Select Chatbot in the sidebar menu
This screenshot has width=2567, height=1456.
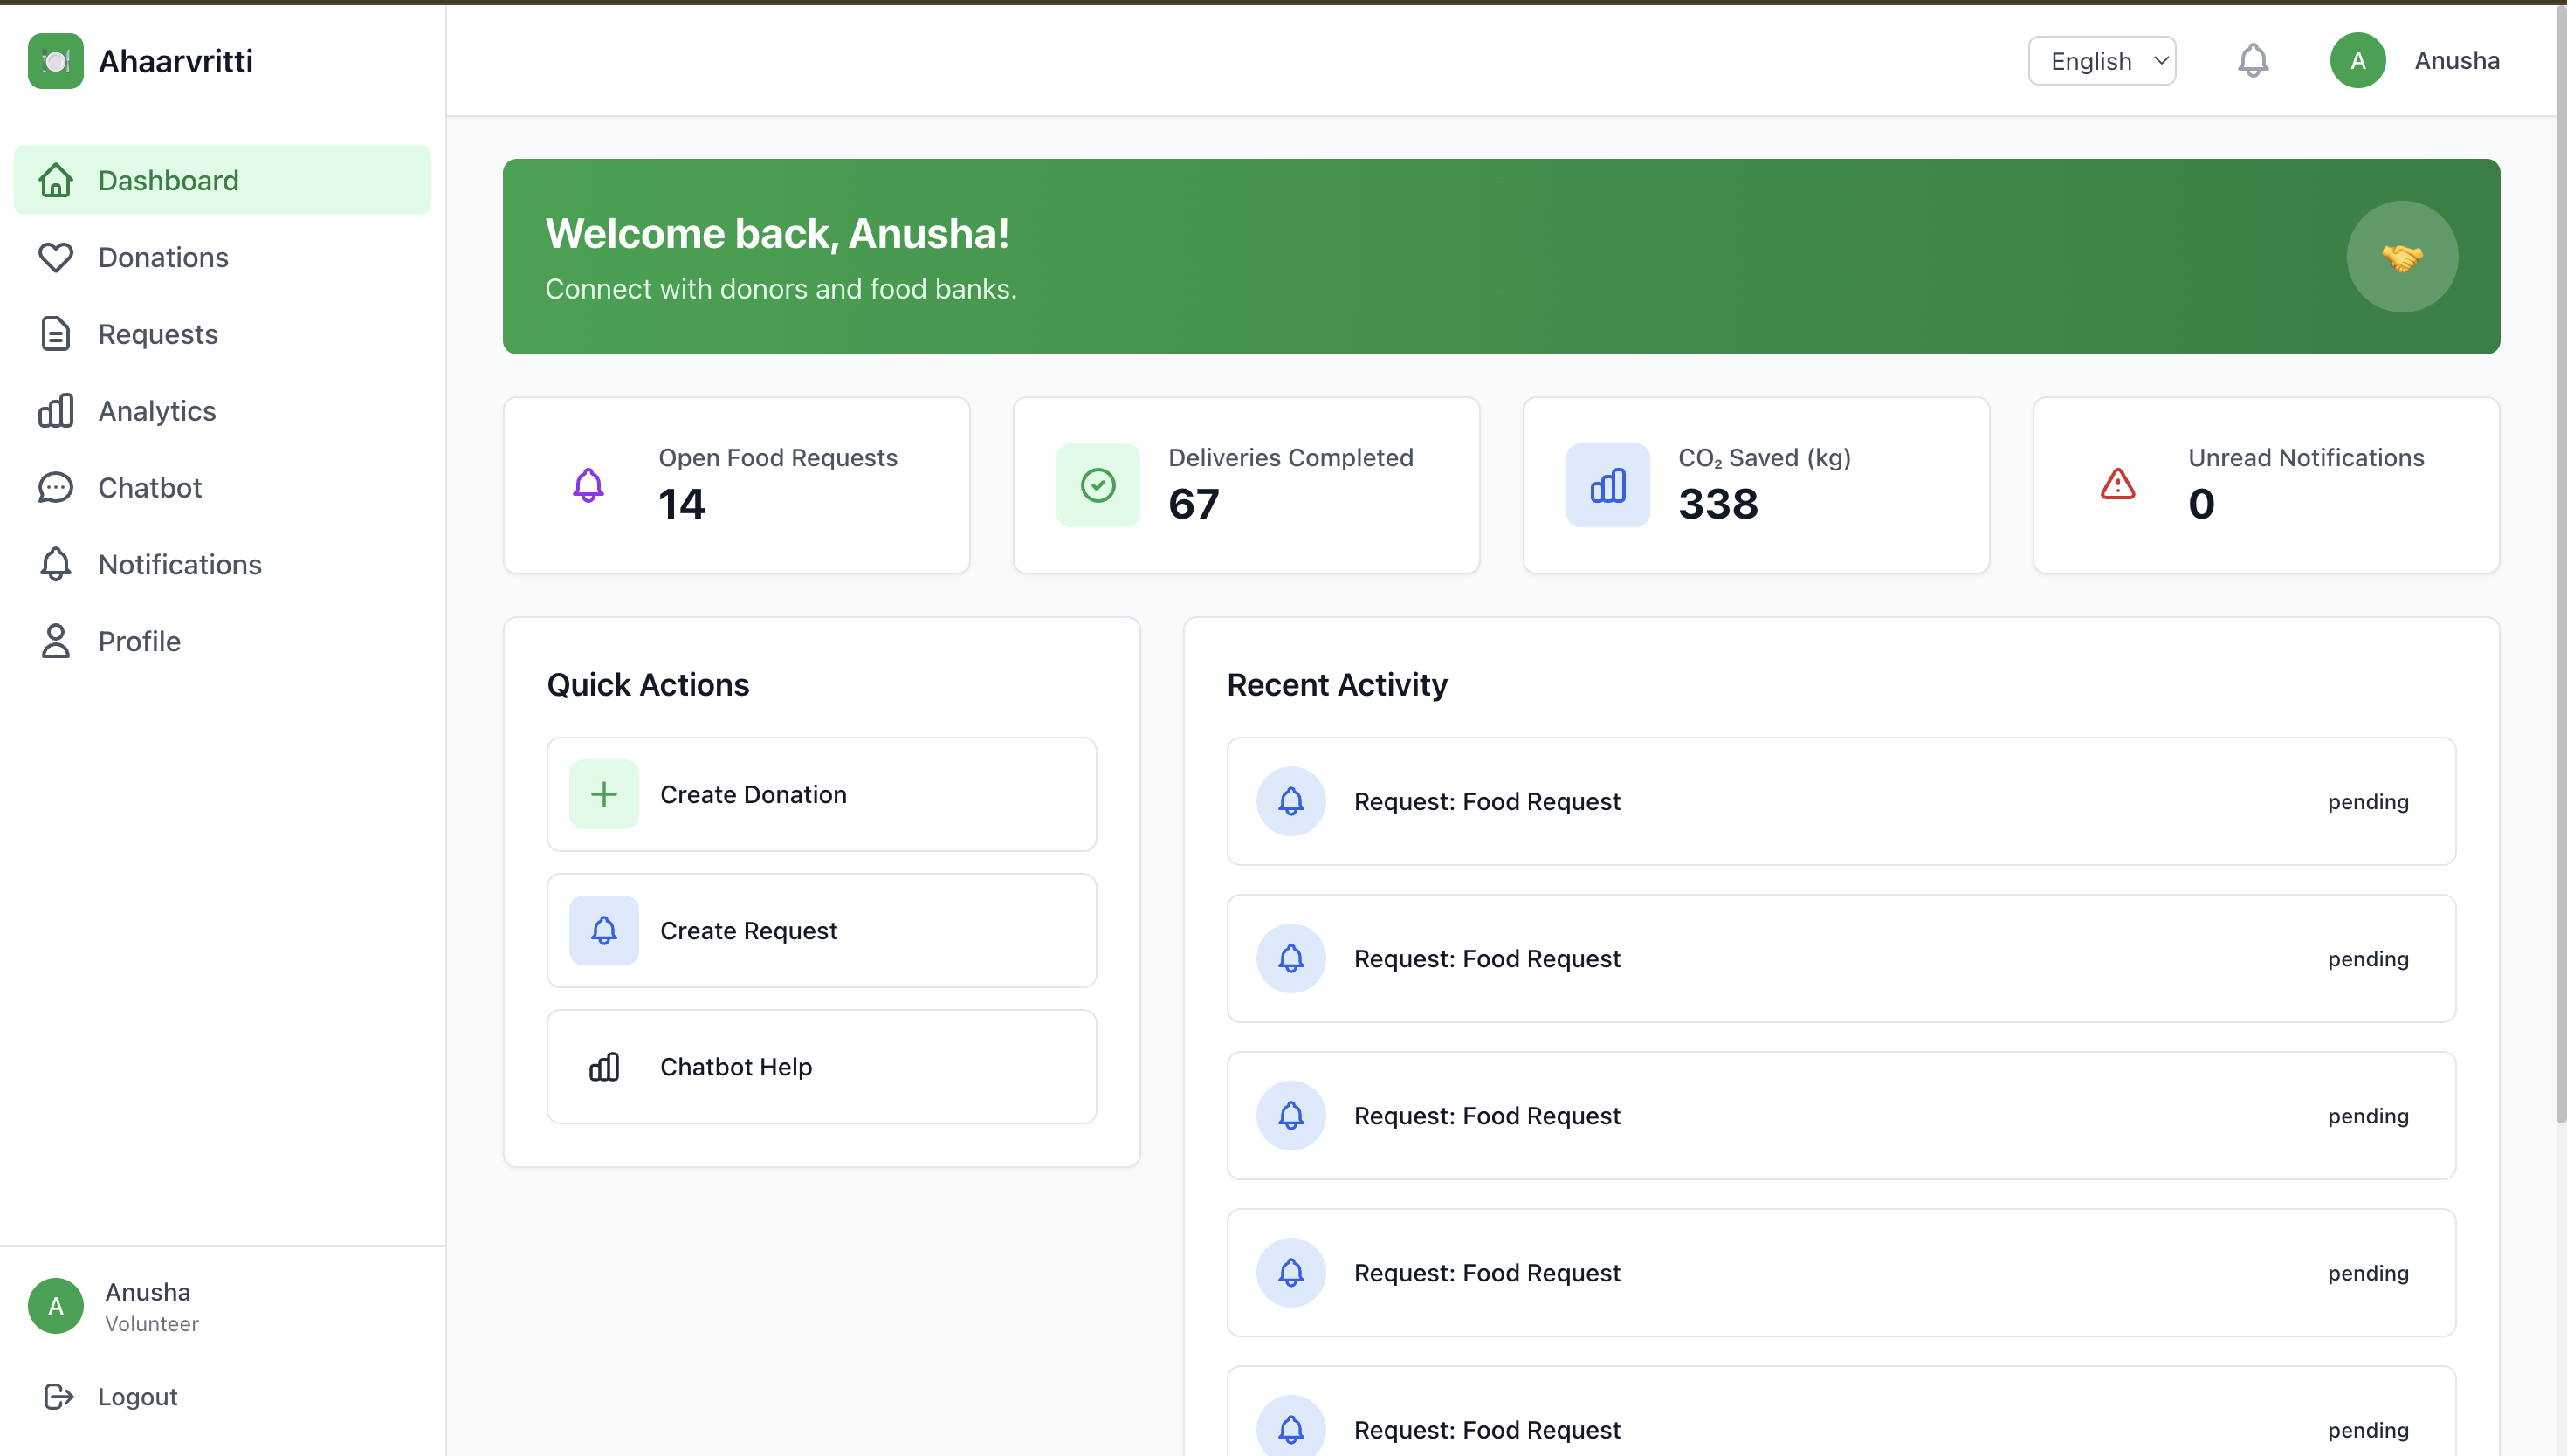coord(150,488)
